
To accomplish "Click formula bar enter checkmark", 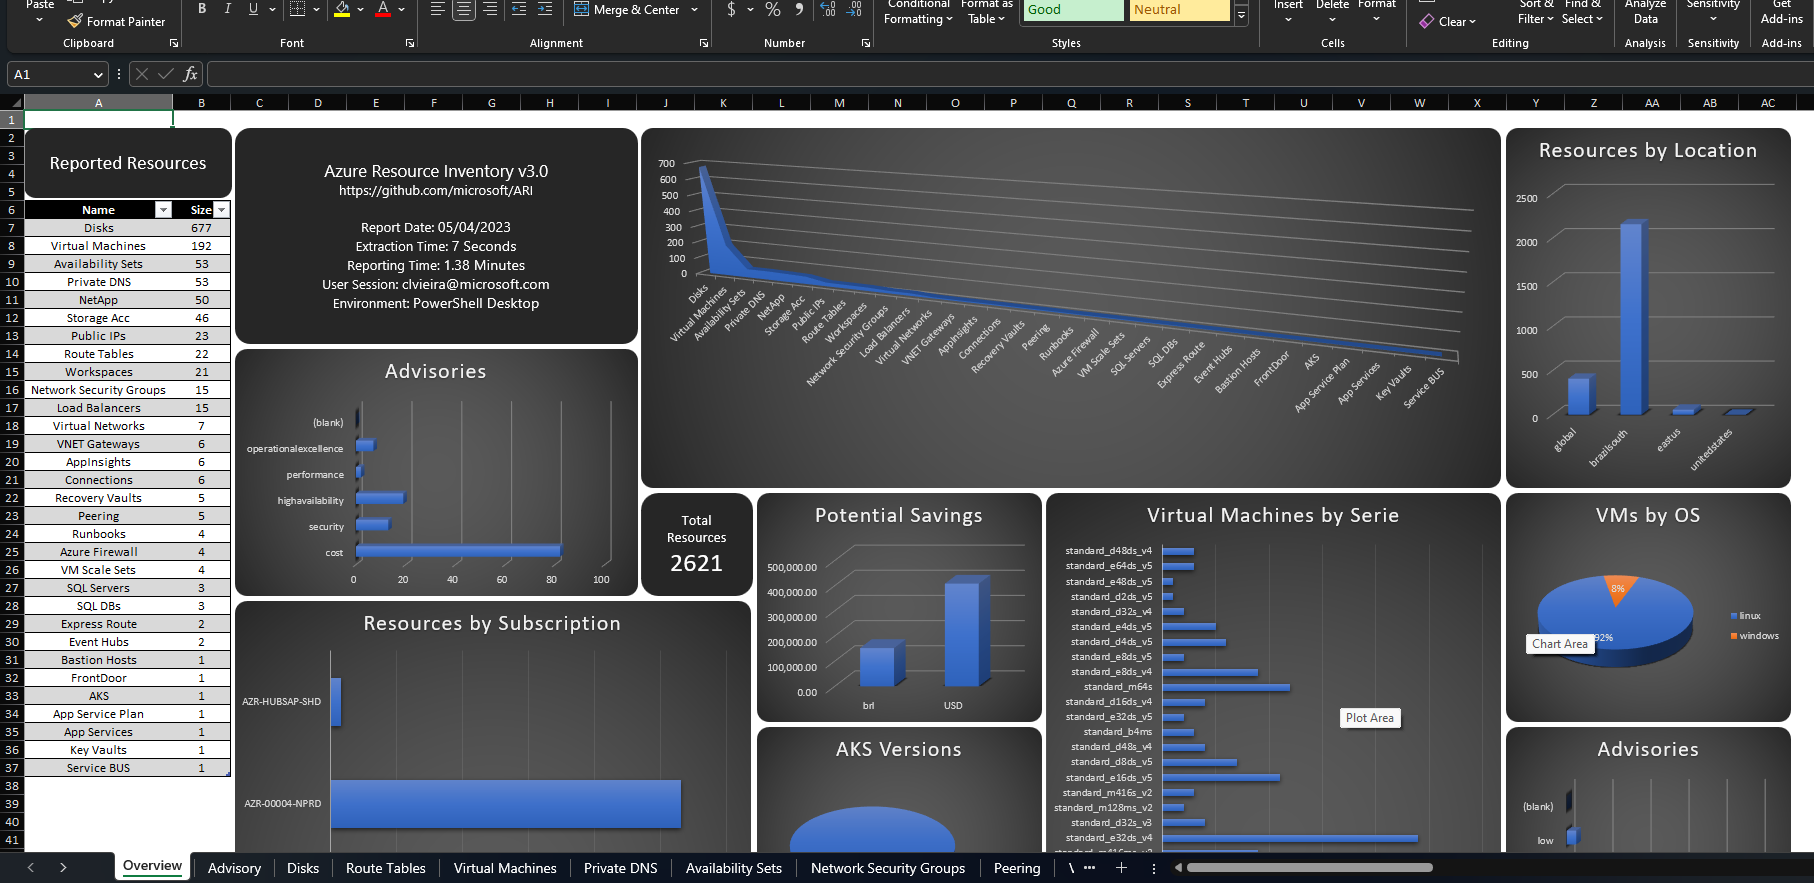I will [x=166, y=74].
